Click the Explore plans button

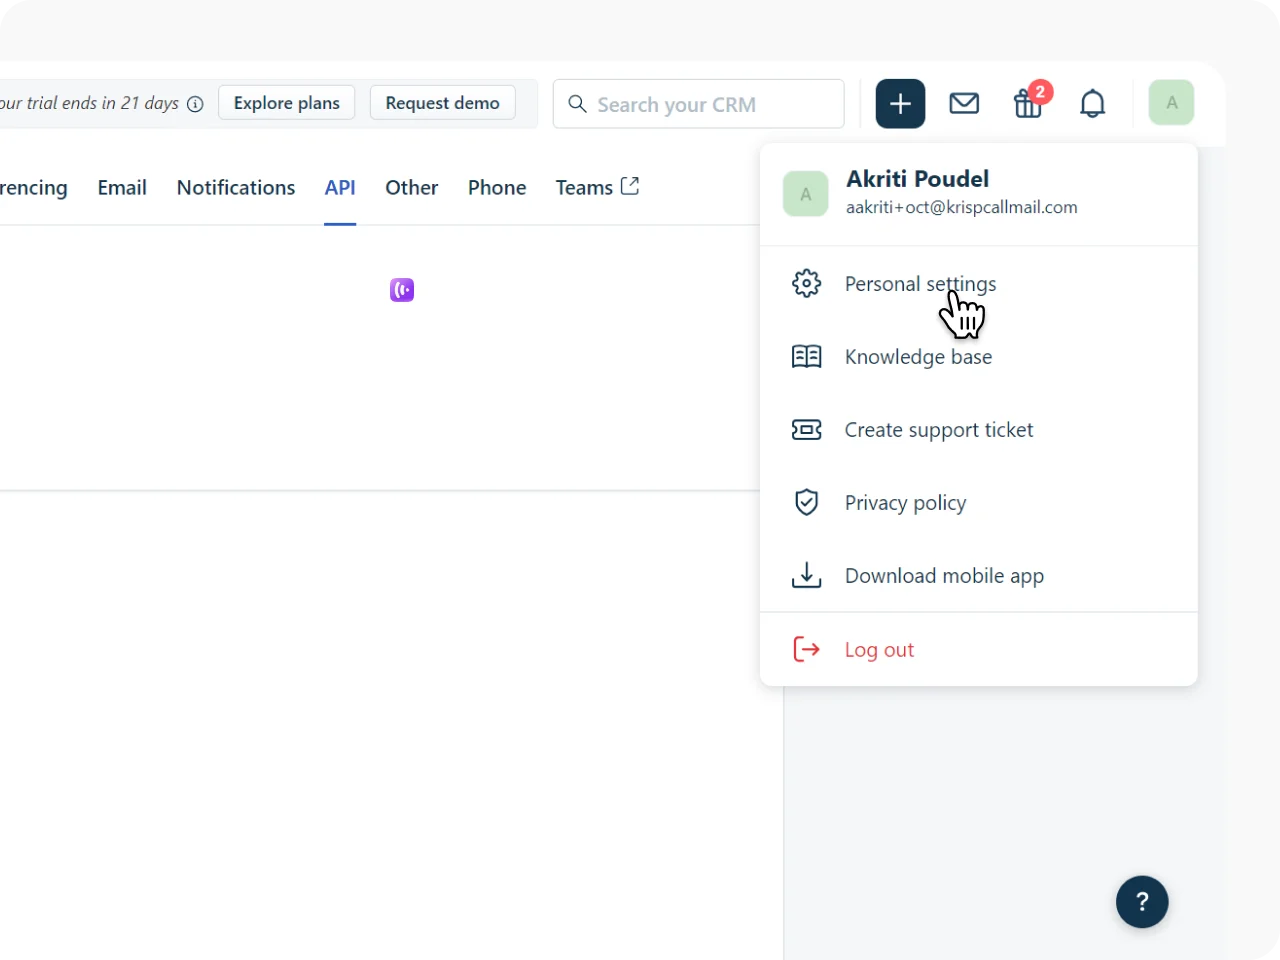click(x=287, y=103)
